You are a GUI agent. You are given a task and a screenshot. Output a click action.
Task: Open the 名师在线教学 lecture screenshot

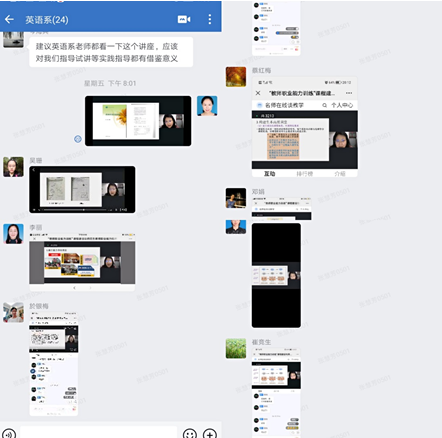[x=305, y=127]
